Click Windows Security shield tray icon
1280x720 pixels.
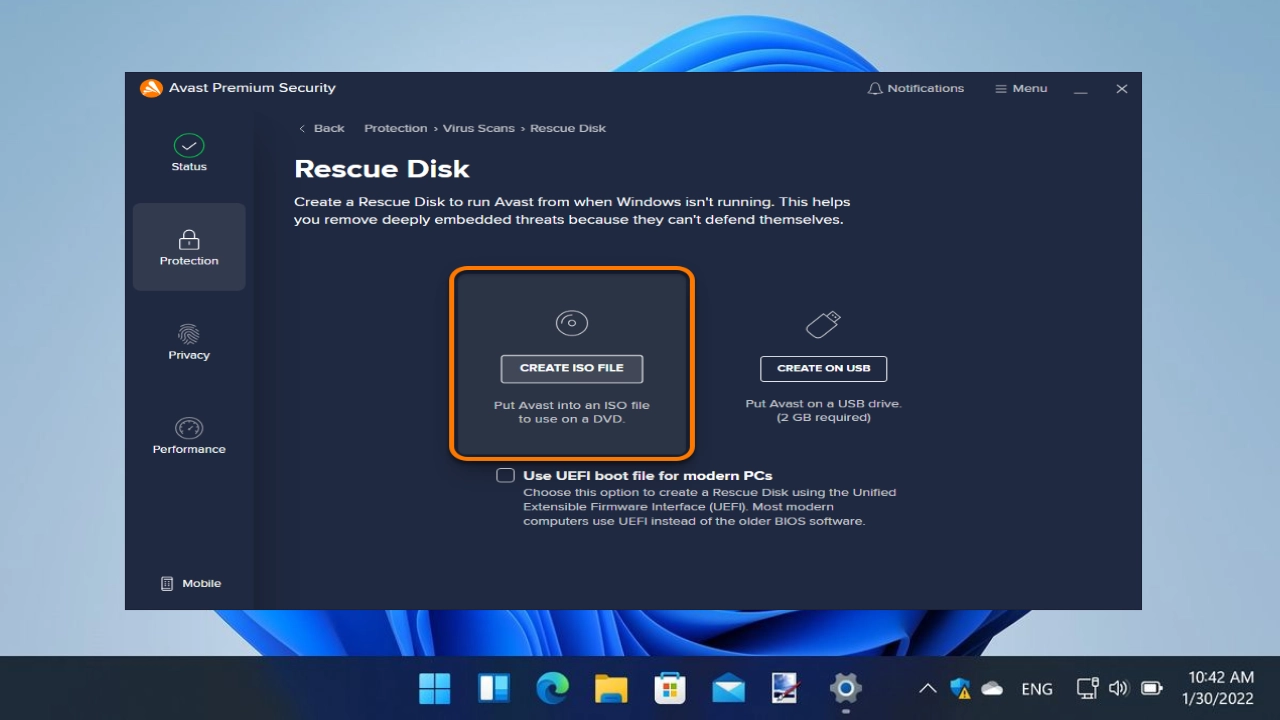[x=960, y=688]
